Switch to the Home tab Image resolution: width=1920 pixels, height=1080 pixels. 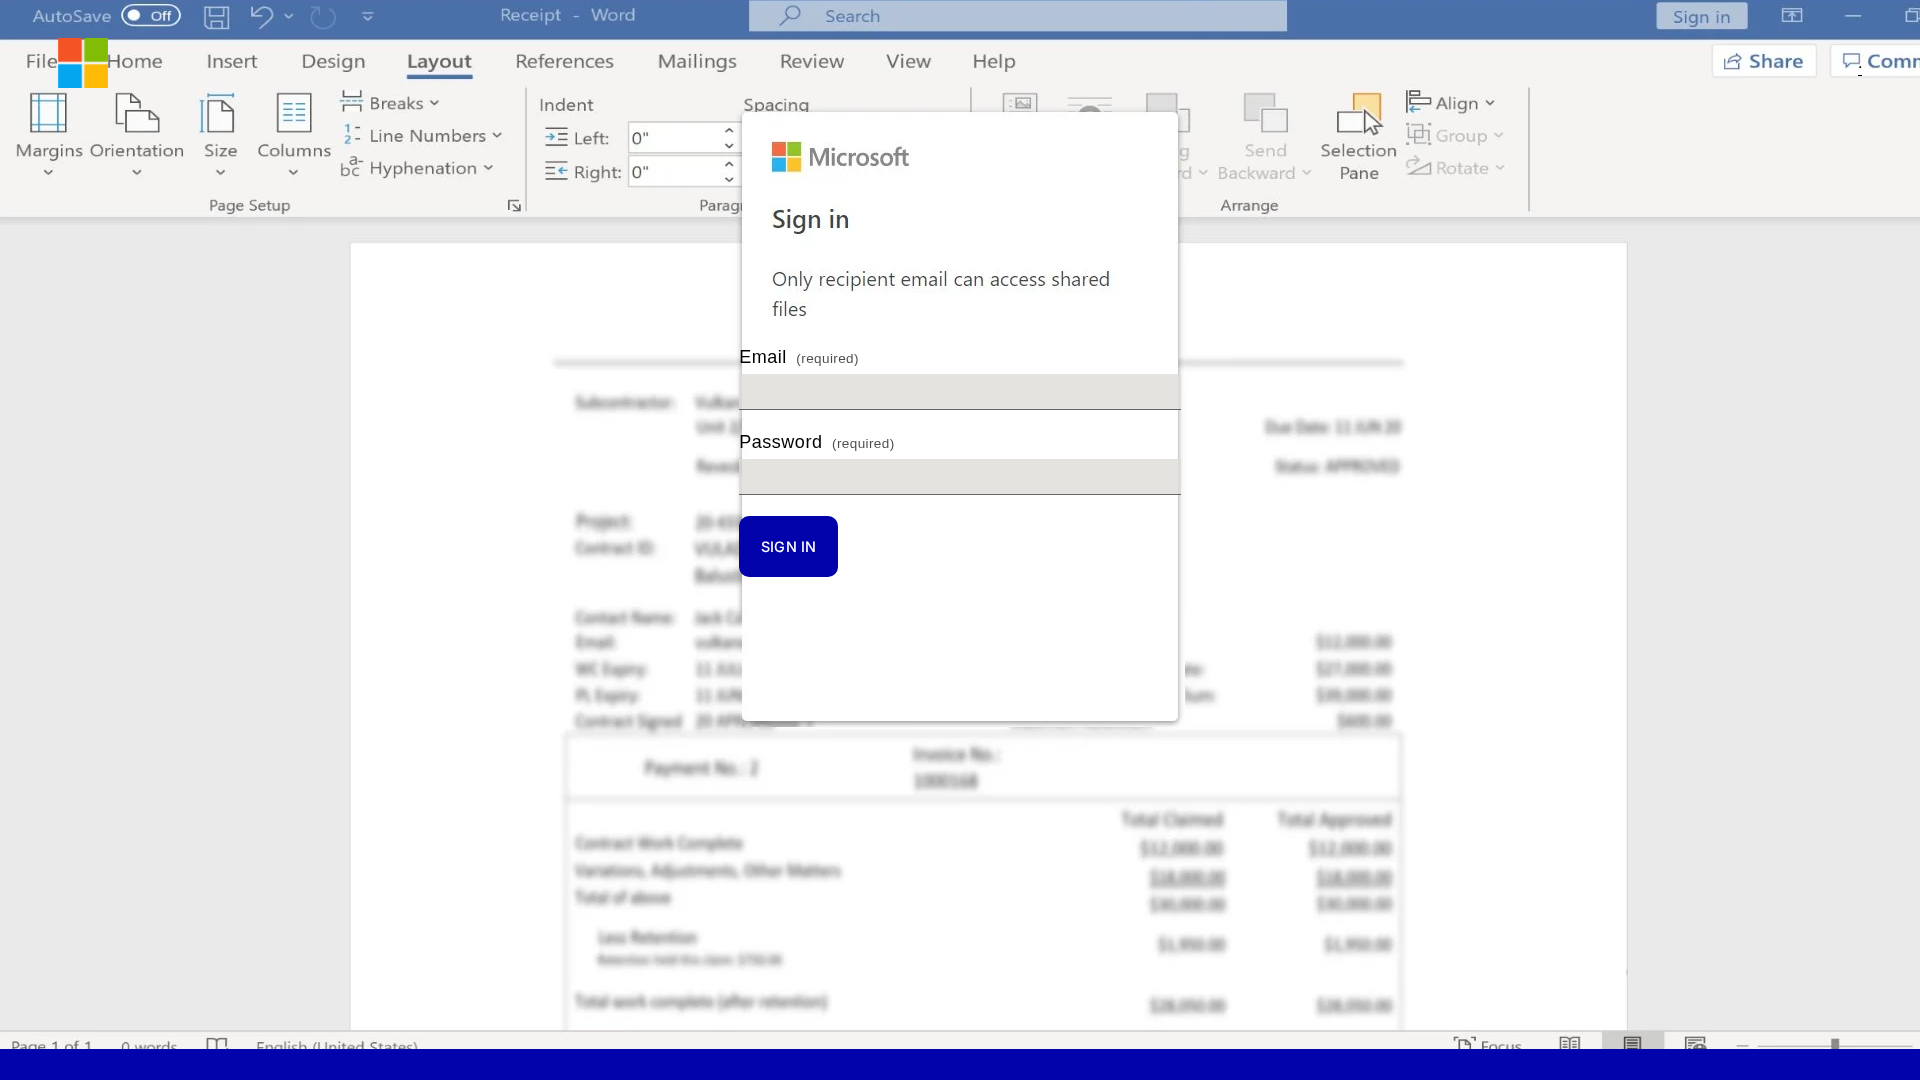tap(135, 61)
